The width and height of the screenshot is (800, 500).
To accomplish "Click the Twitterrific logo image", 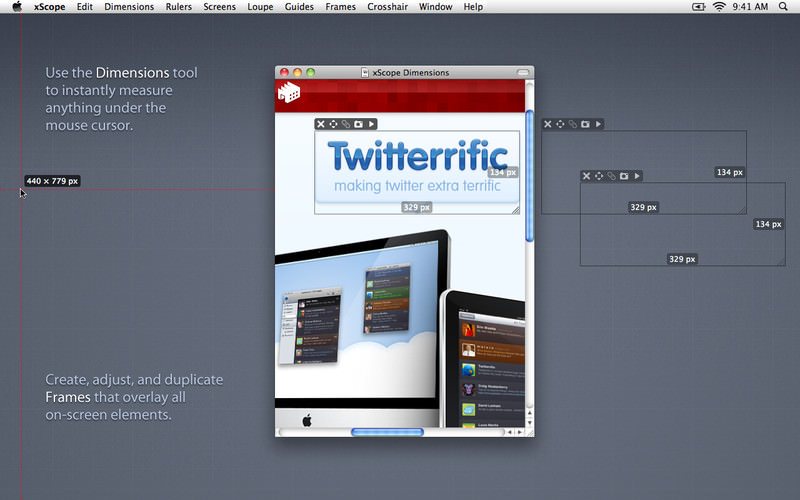I will point(417,155).
